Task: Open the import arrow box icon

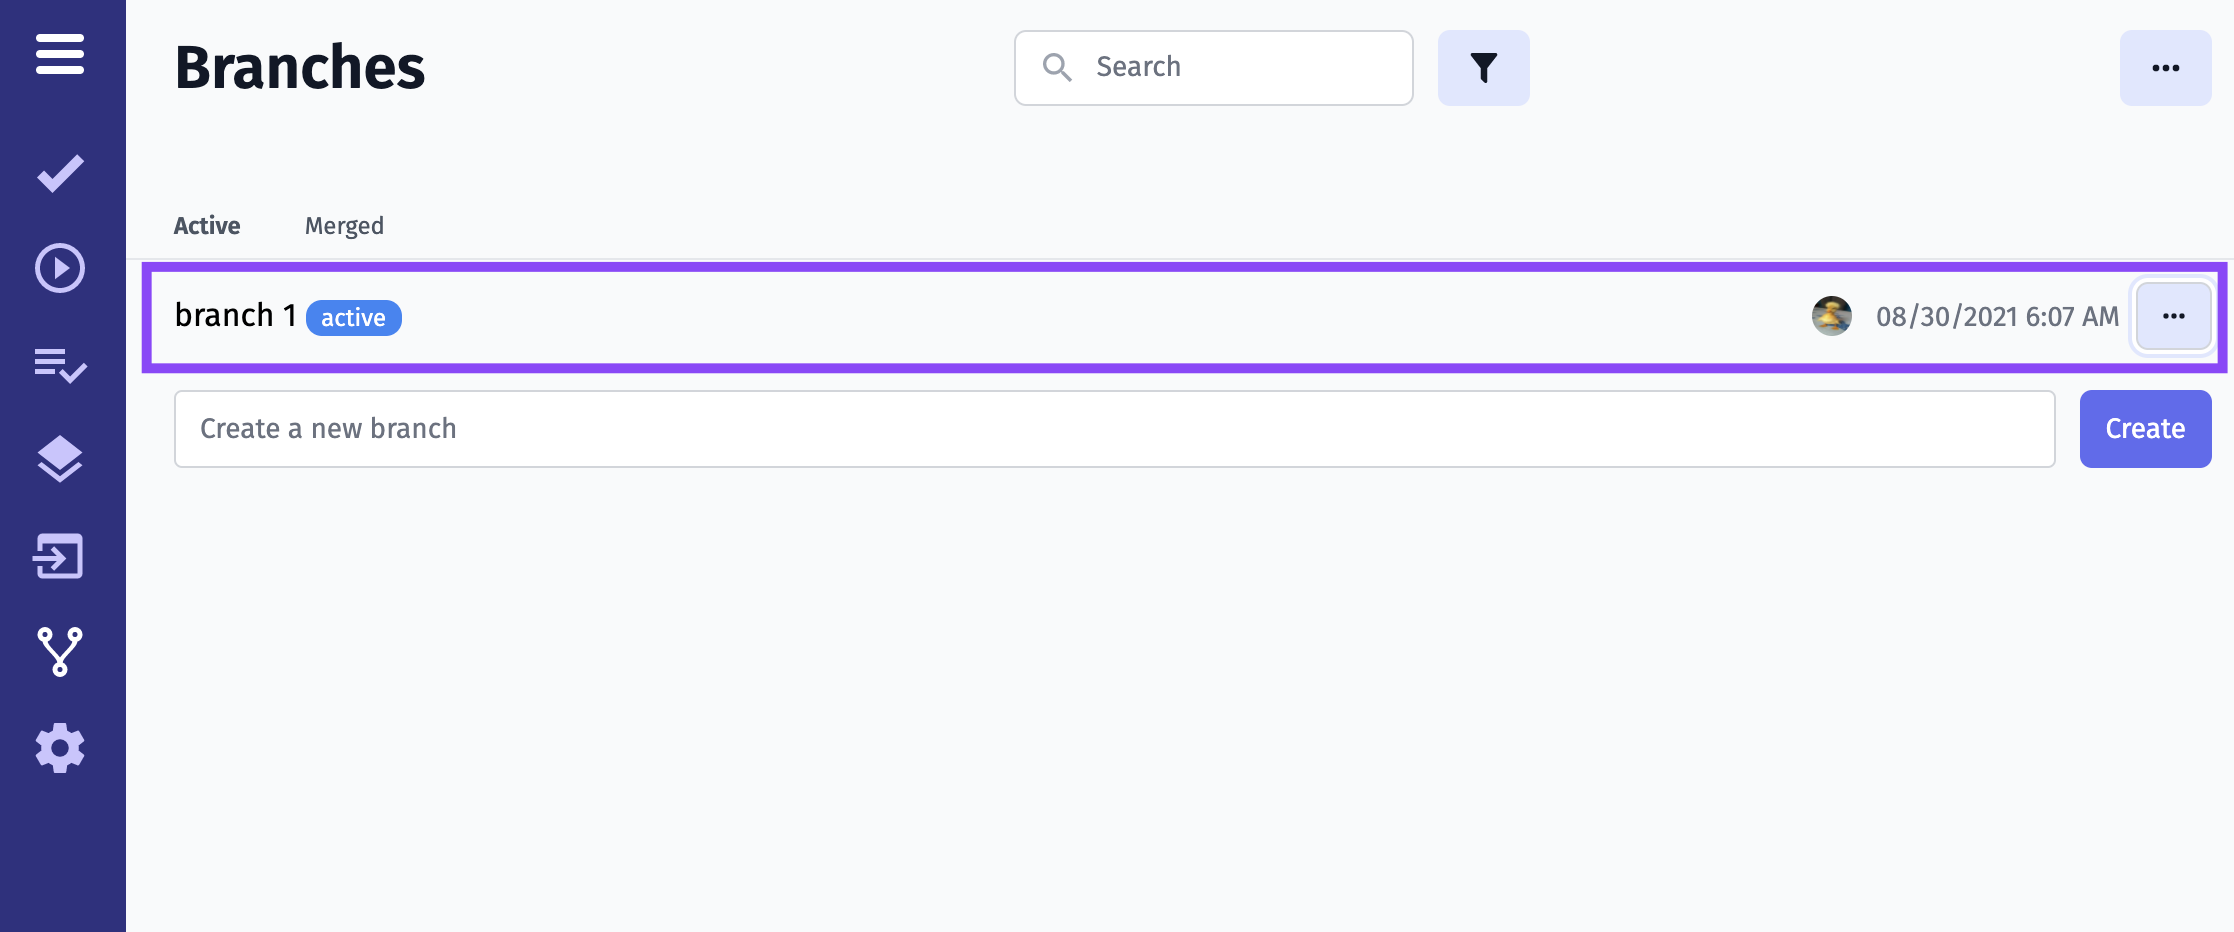Action: point(60,556)
